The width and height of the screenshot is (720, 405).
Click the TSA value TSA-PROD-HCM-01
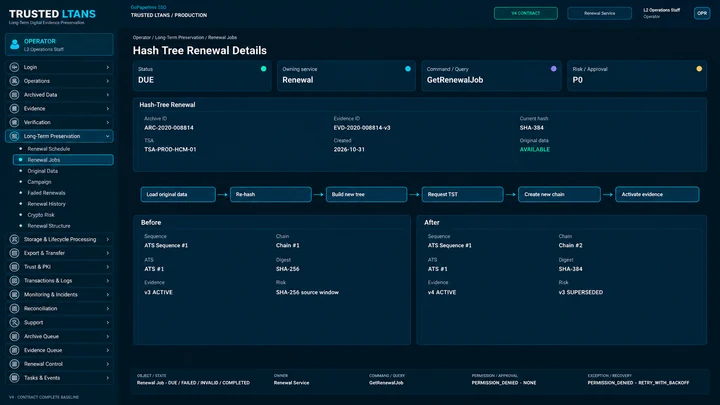click(x=170, y=150)
